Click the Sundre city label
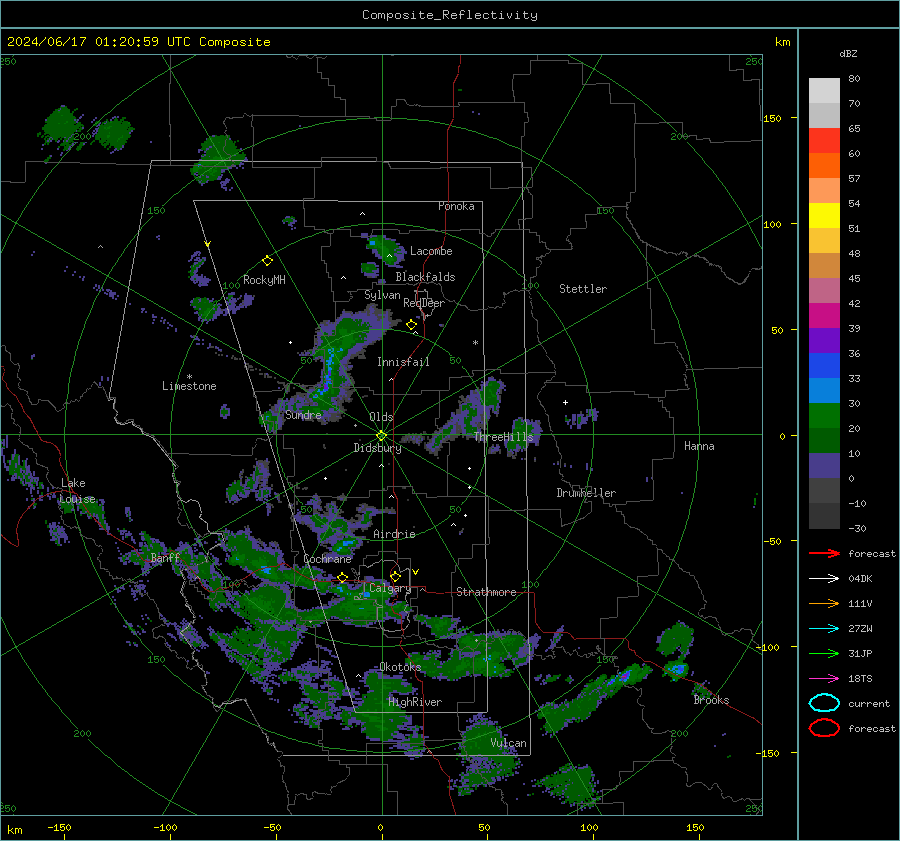The width and height of the screenshot is (900, 841). click(303, 415)
